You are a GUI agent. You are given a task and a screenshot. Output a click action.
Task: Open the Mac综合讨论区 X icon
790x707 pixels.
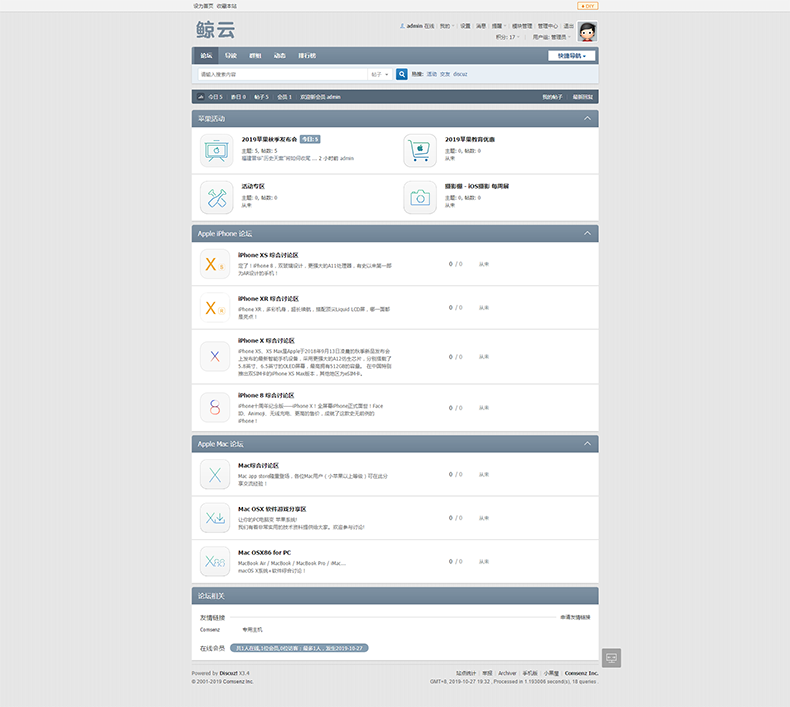[215, 474]
